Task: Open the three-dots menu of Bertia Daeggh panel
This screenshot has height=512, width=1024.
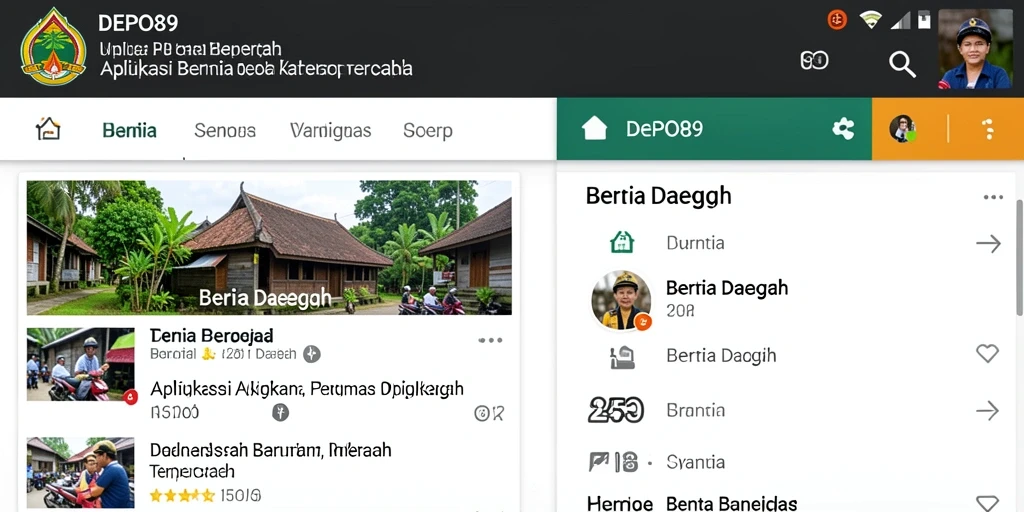Action: [x=993, y=197]
